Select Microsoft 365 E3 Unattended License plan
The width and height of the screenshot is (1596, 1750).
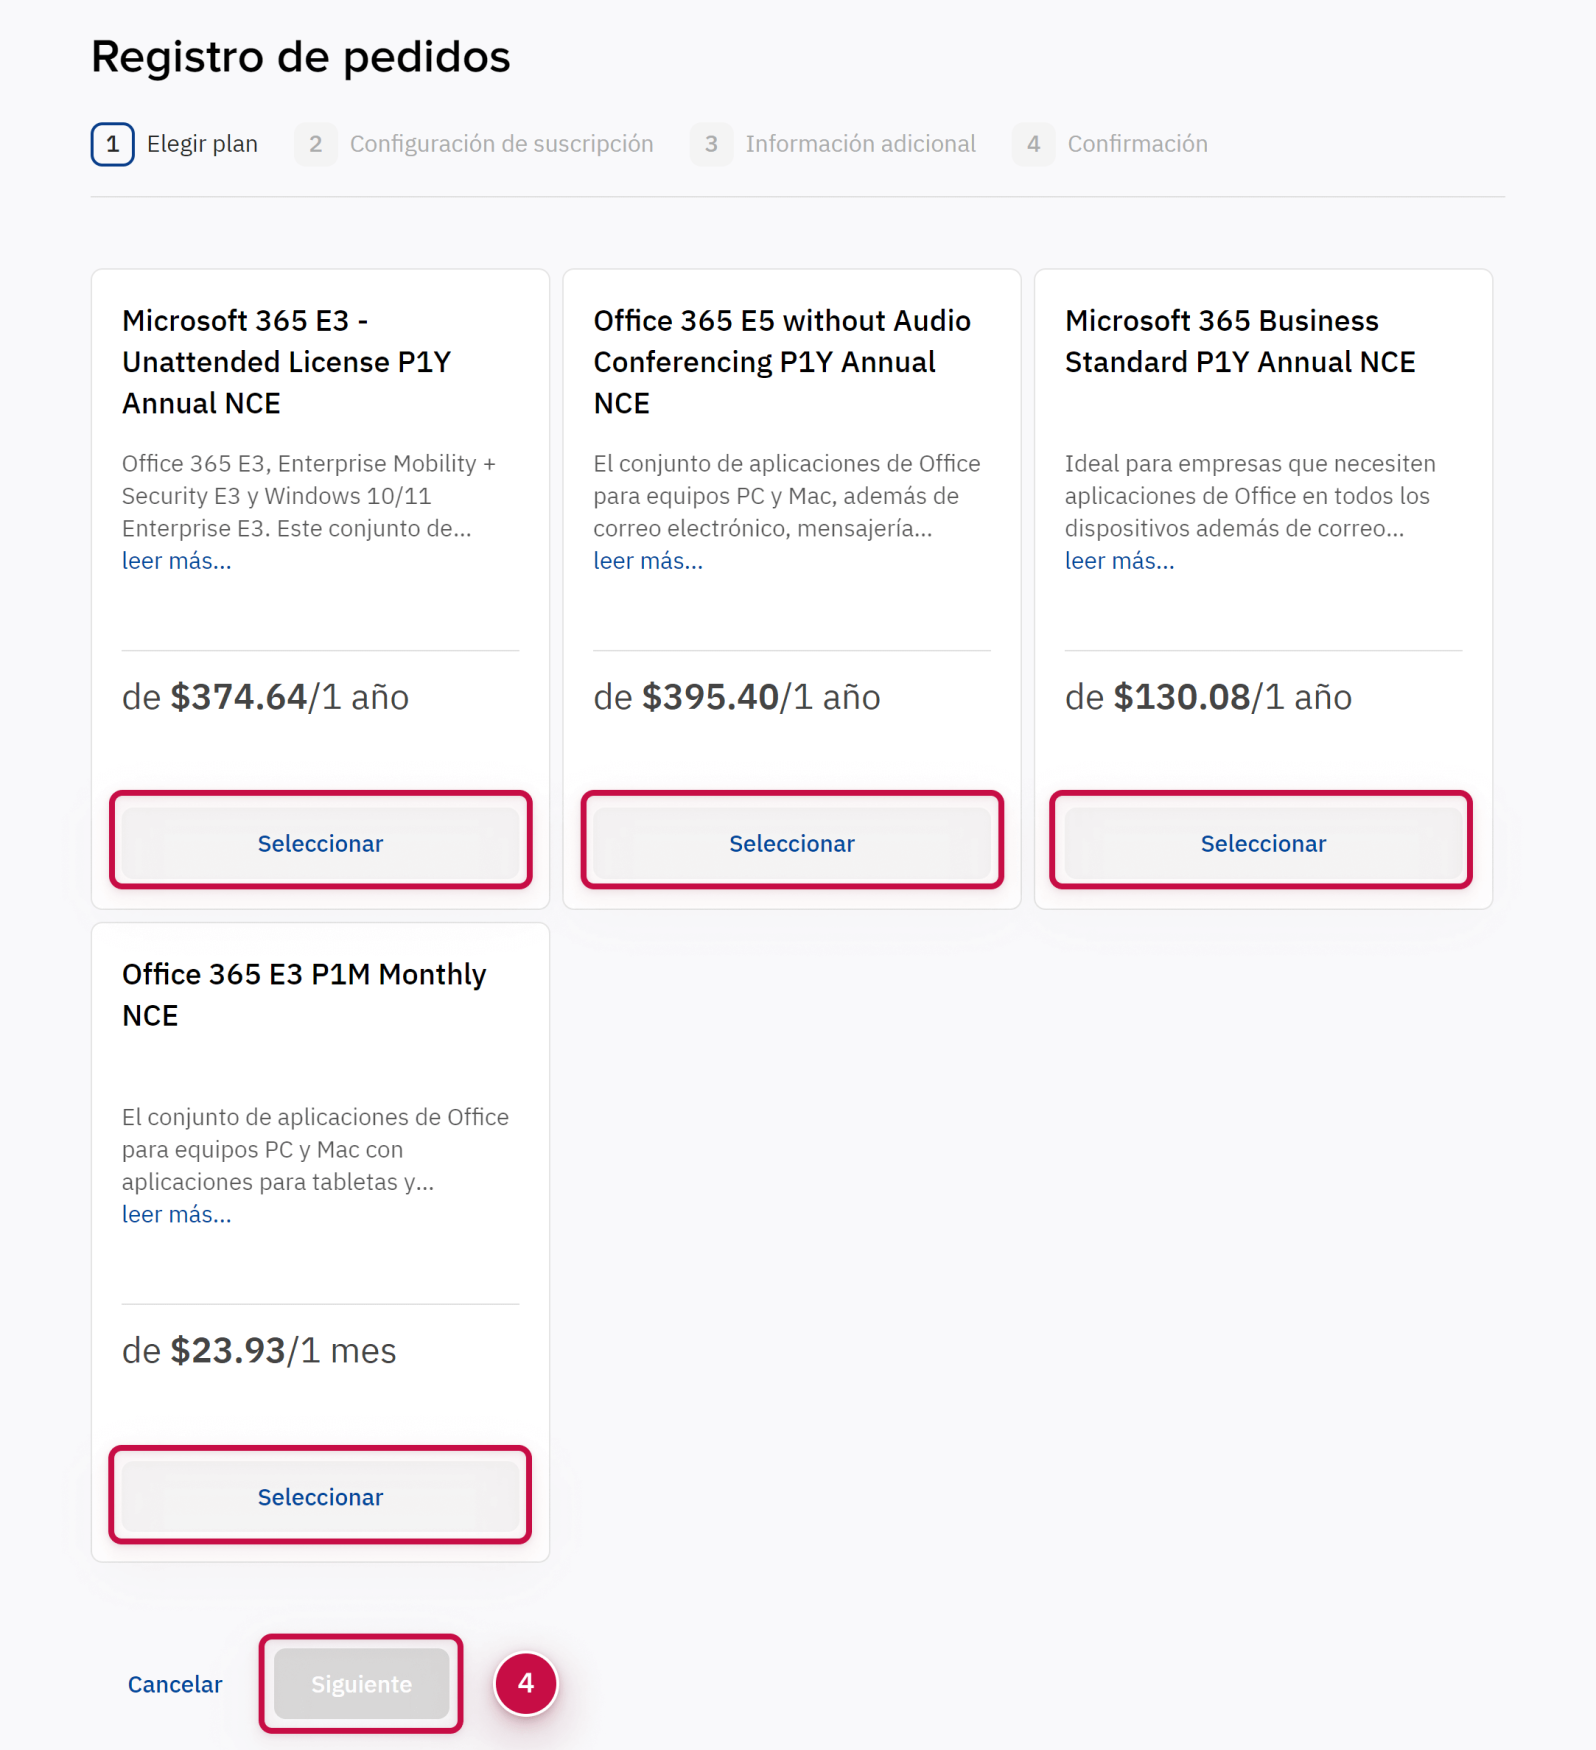320,843
